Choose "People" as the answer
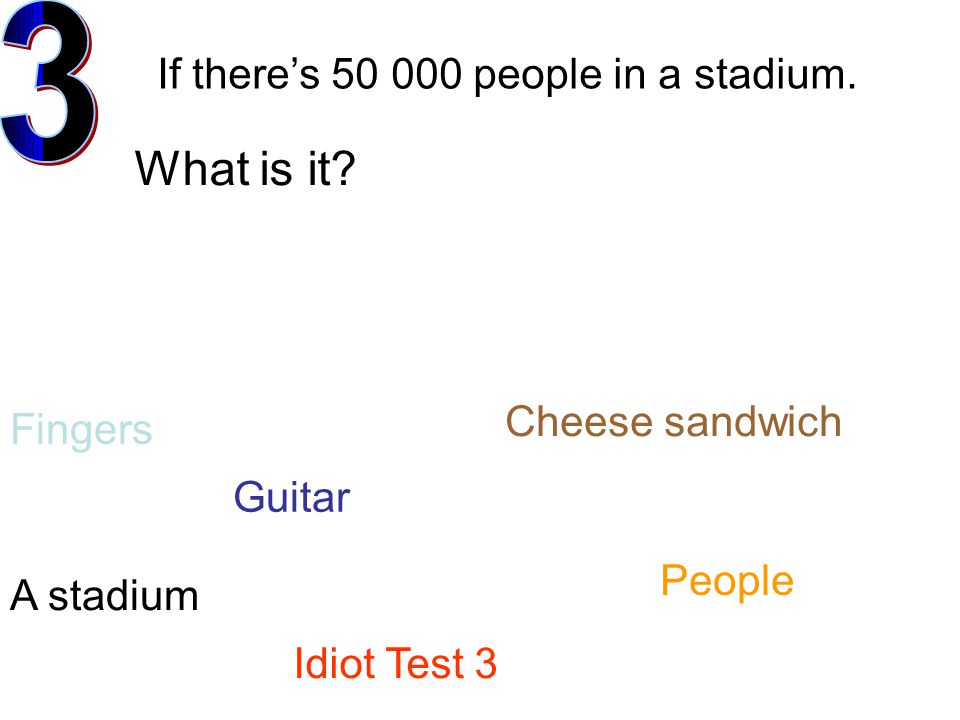 point(727,582)
